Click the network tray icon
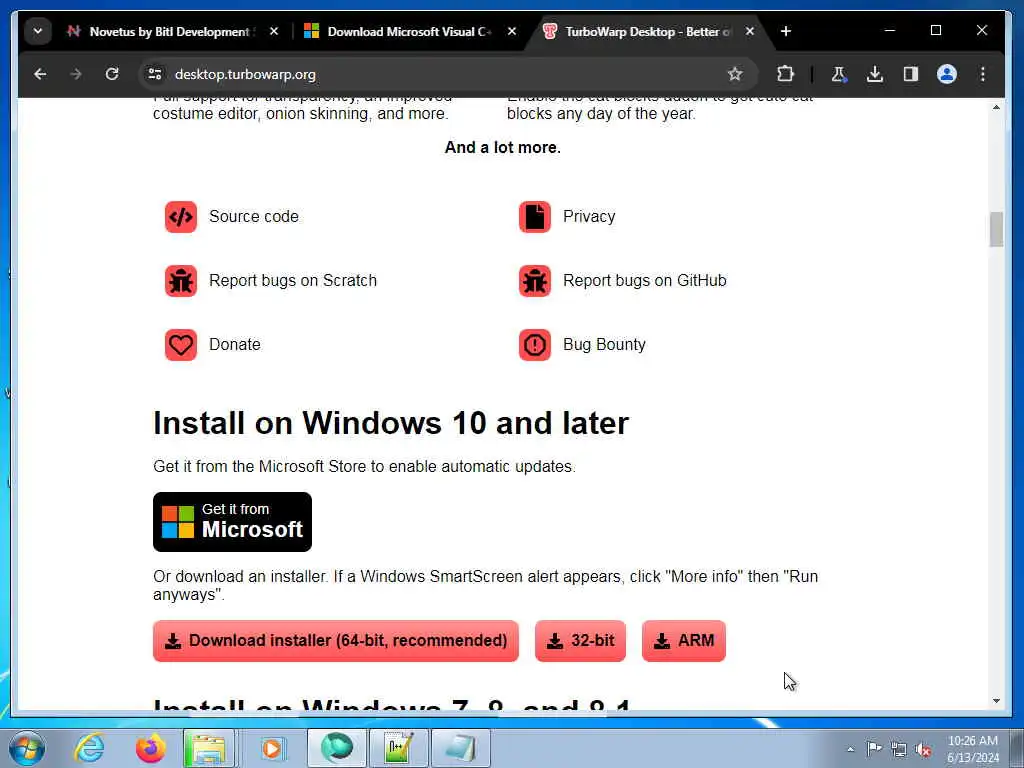 [x=899, y=750]
